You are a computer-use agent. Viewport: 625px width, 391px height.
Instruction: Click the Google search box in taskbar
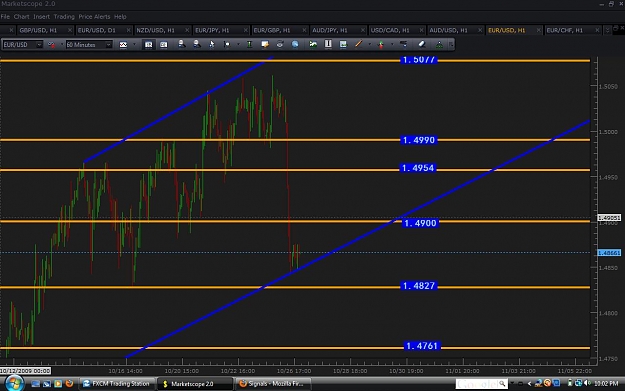point(482,384)
